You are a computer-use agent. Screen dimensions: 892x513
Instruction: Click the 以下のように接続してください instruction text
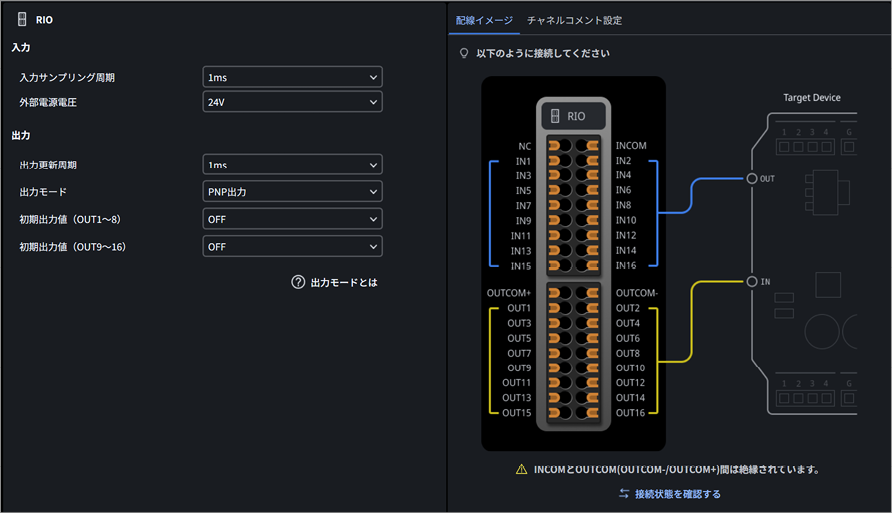tap(543, 53)
